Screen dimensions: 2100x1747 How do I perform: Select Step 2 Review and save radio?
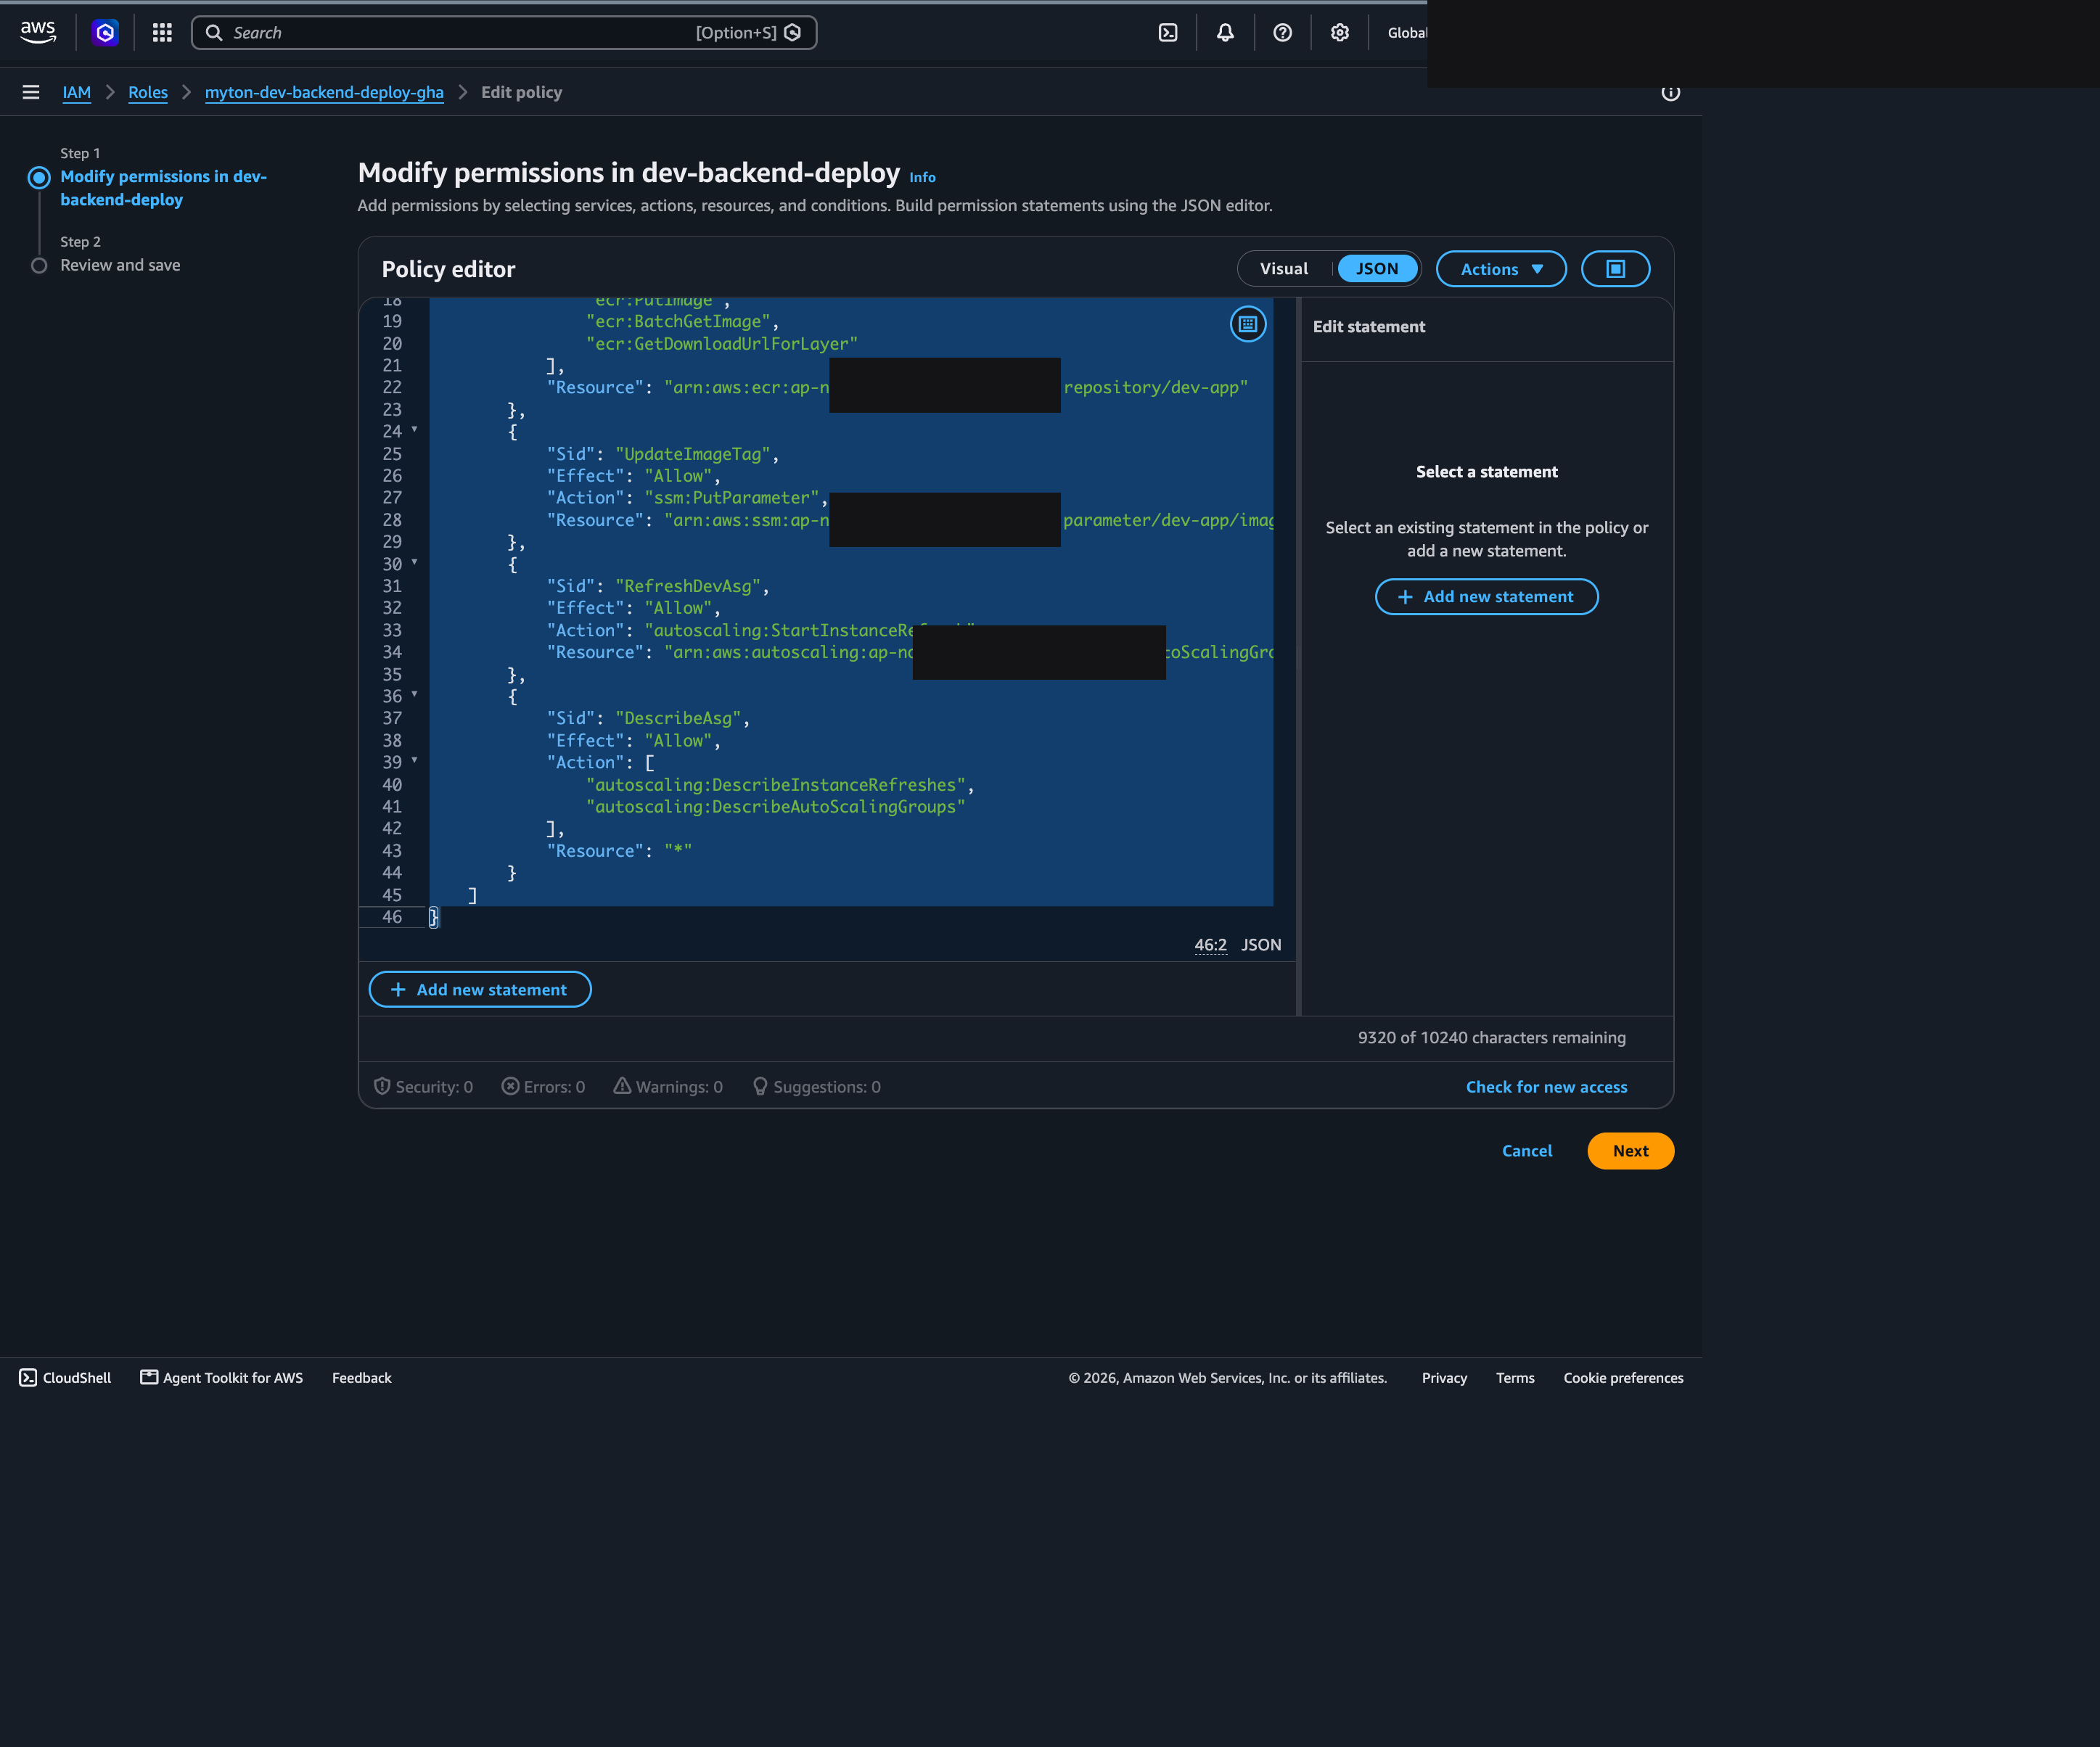coord(39,266)
